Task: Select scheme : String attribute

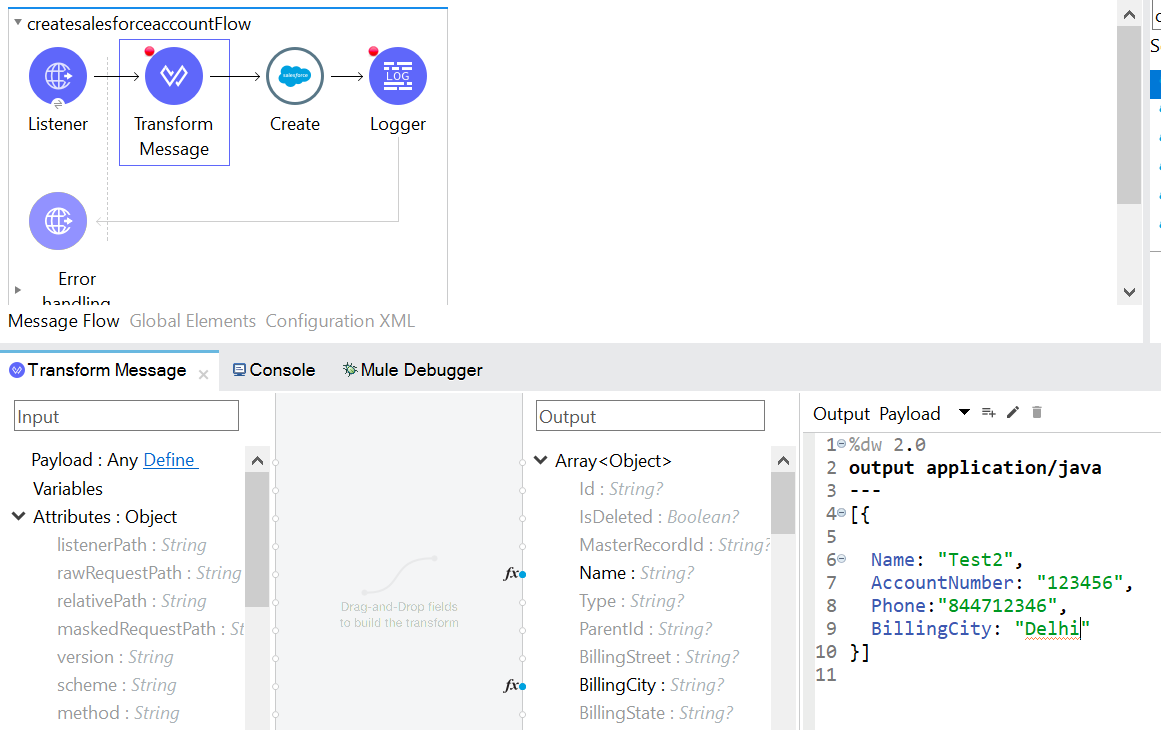Action: pos(117,686)
